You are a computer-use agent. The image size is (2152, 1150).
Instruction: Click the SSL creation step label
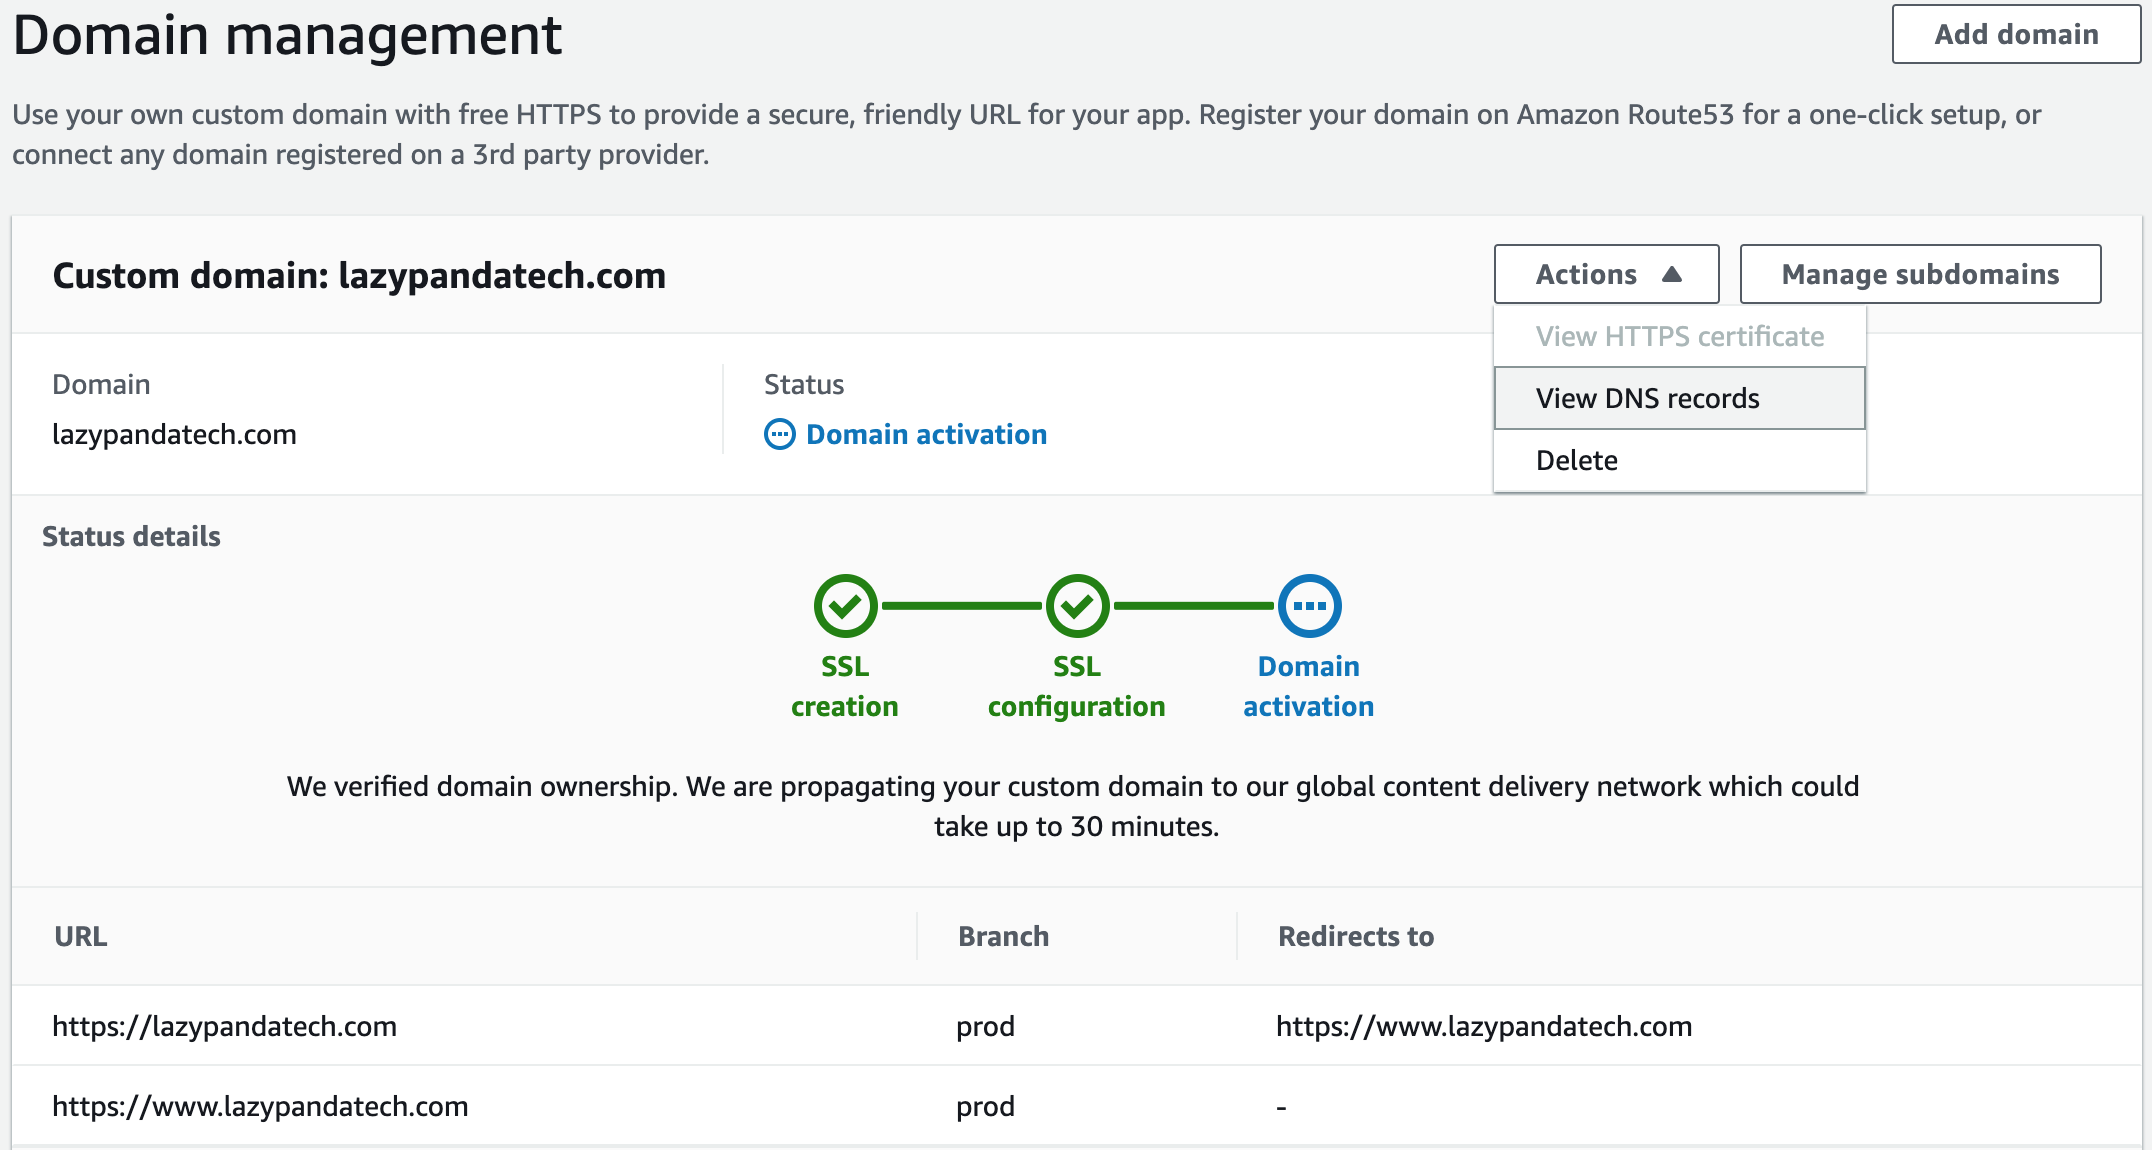tap(845, 686)
